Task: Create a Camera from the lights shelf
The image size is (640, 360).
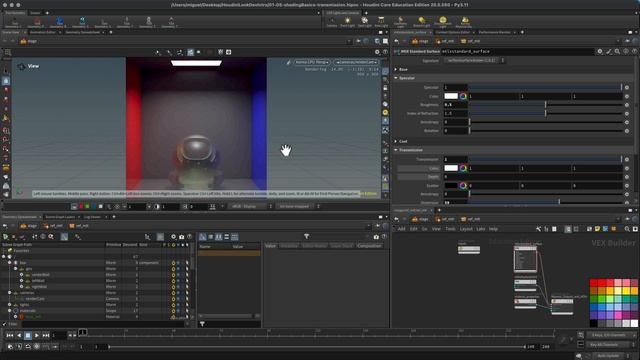Action: click(x=332, y=22)
